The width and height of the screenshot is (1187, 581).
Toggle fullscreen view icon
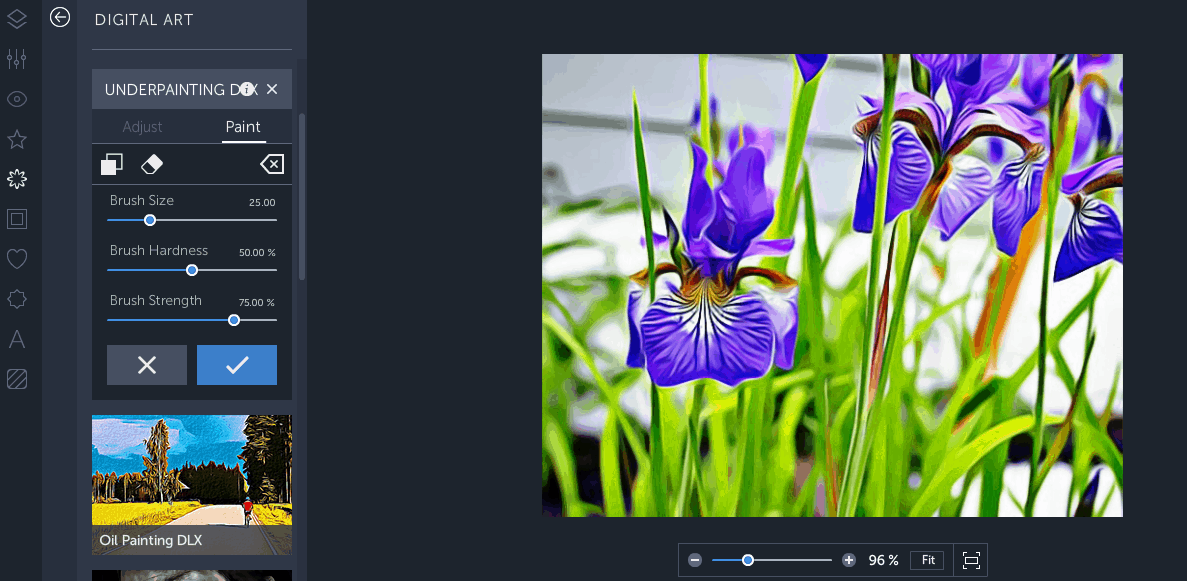[x=970, y=561]
